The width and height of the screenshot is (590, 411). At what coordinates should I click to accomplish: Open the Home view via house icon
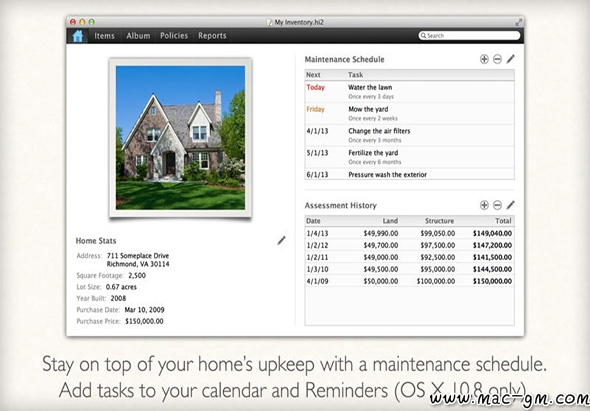click(78, 36)
